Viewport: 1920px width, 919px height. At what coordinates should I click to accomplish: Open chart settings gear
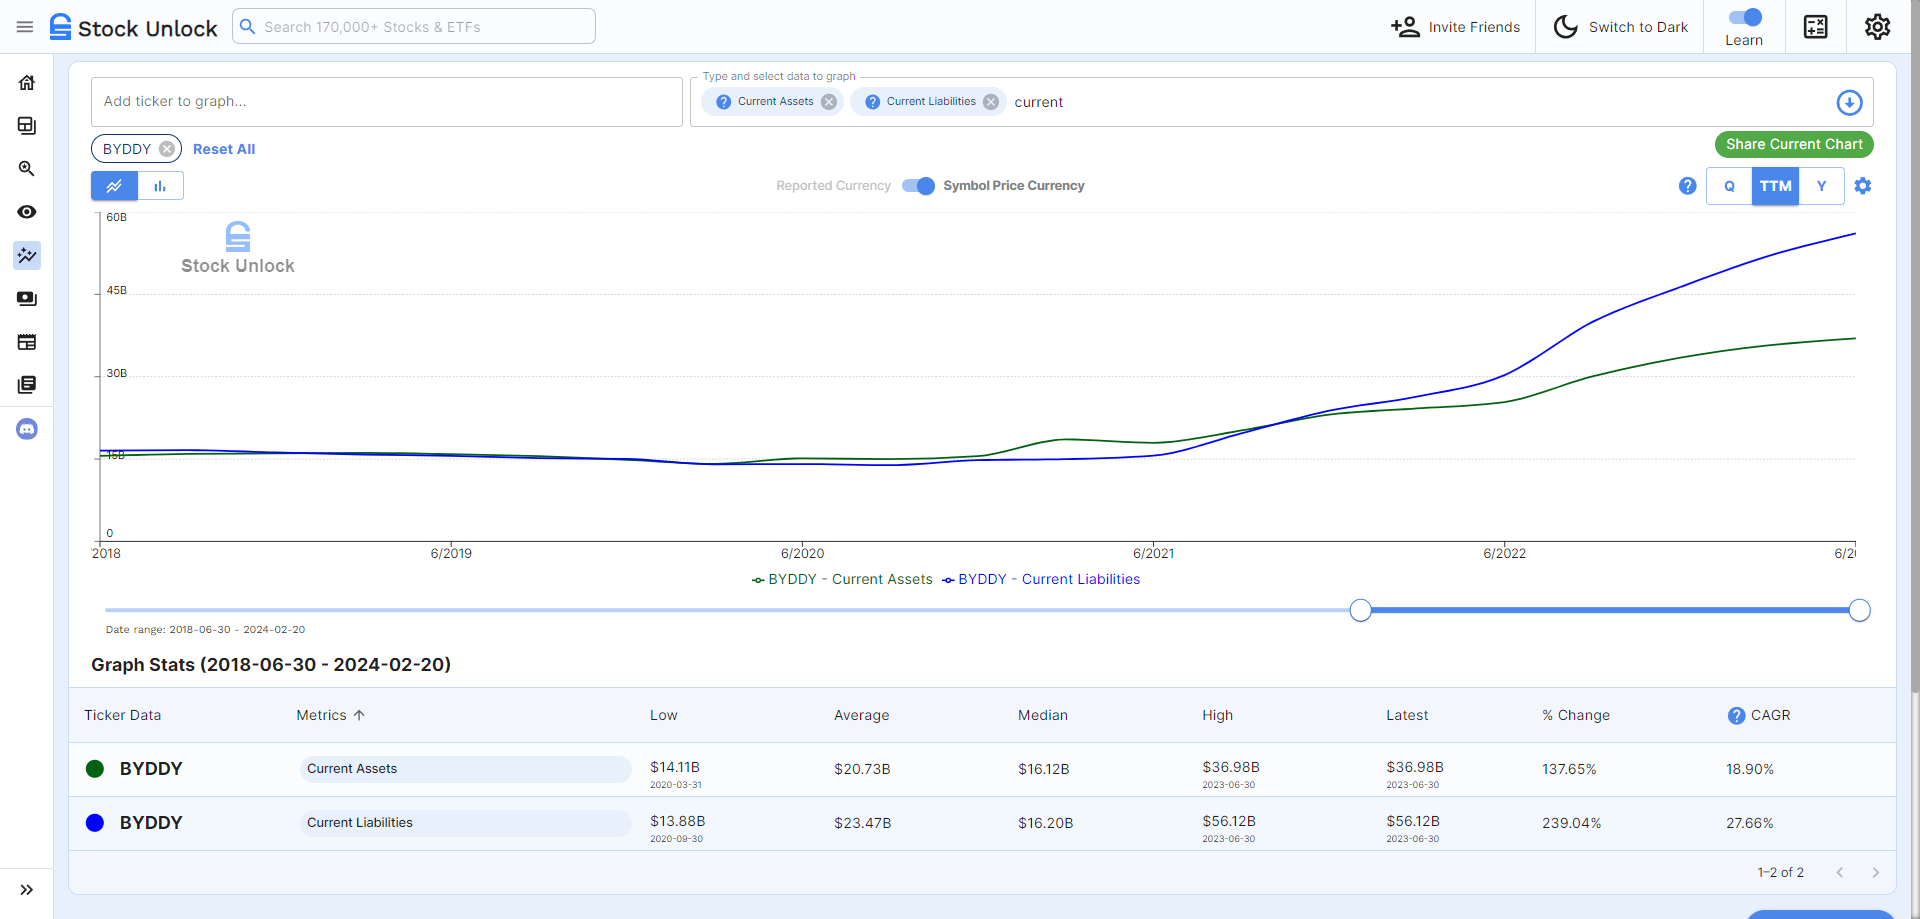point(1862,186)
